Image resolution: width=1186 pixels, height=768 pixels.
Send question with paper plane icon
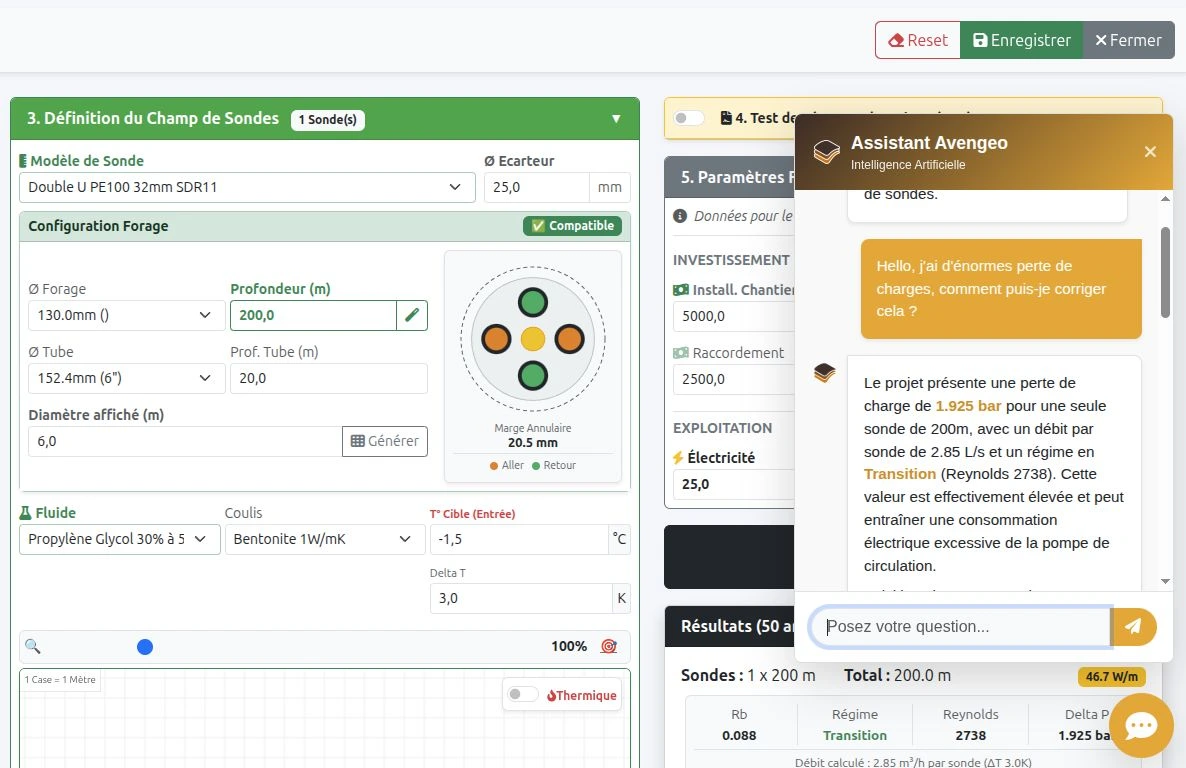[x=1133, y=627]
